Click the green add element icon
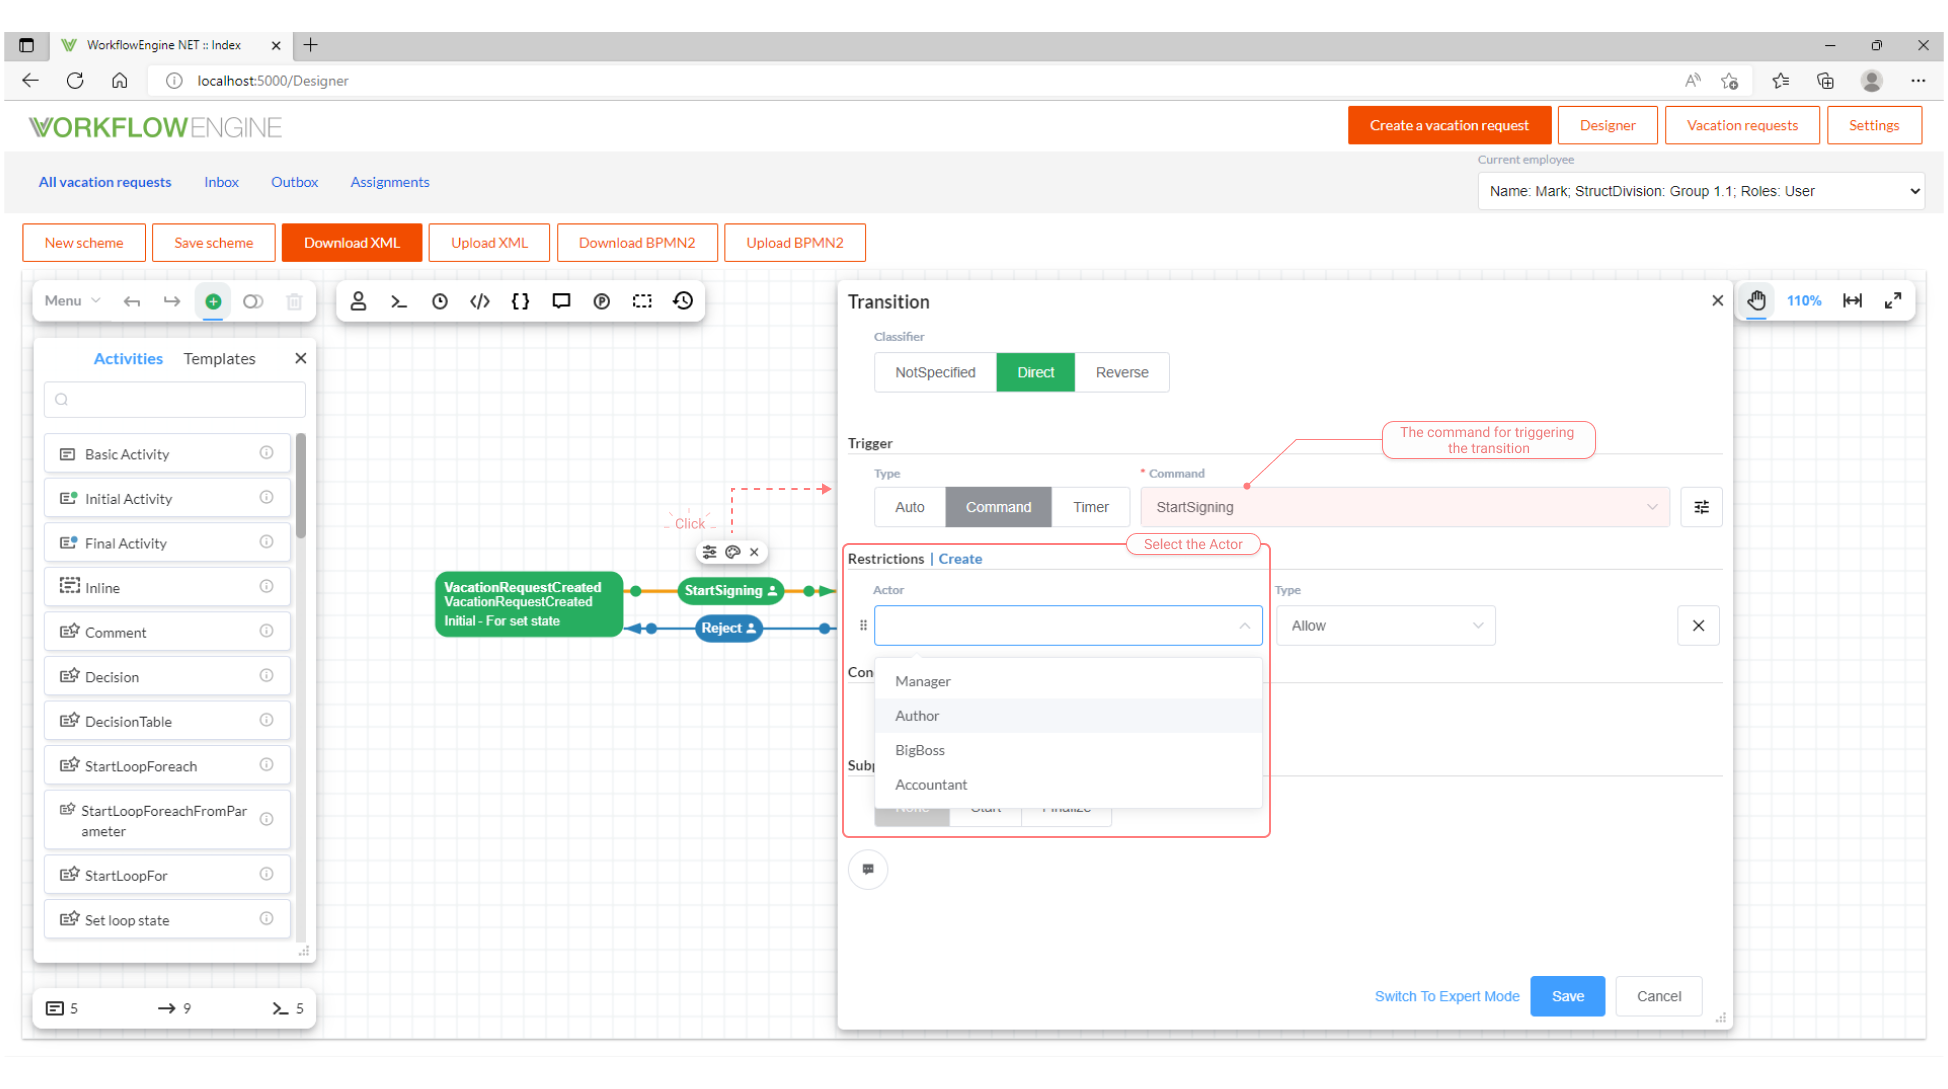 tap(213, 301)
